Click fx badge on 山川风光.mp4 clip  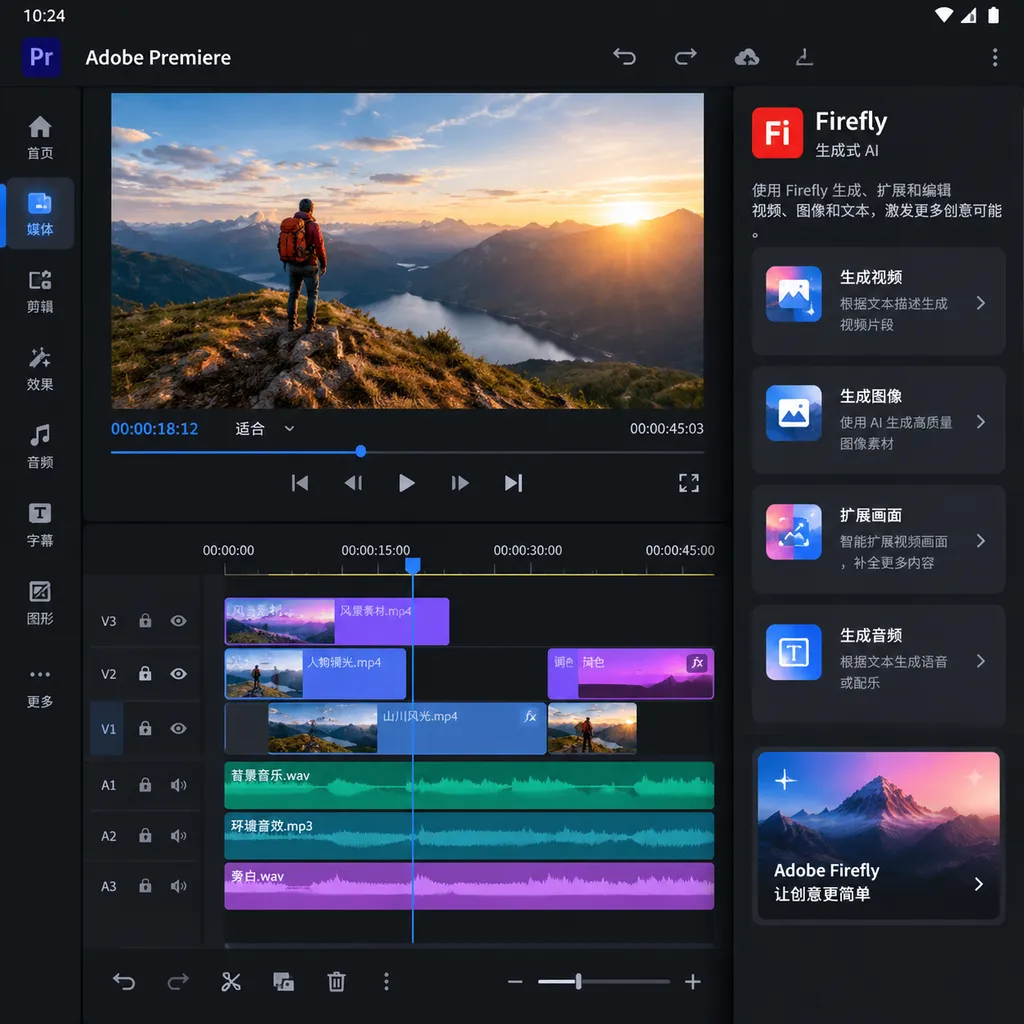coord(530,716)
